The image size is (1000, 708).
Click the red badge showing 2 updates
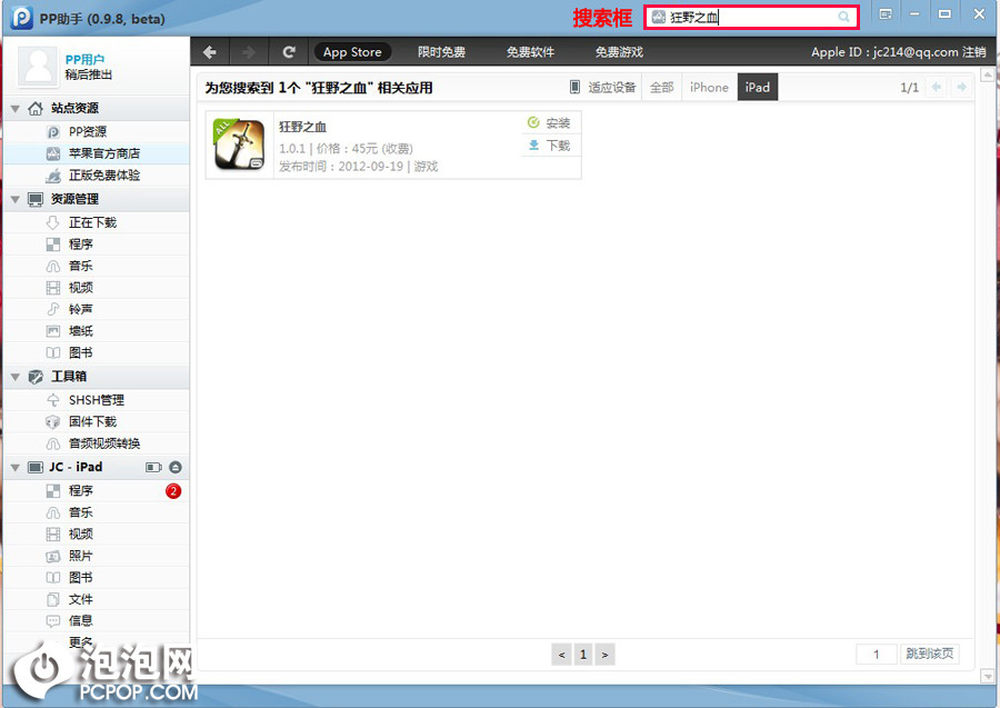pos(173,491)
